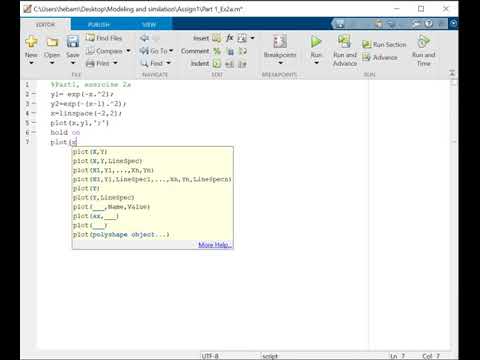Expand the Run dropdown arrow
This screenshot has height=360, width=480.
point(316,63)
